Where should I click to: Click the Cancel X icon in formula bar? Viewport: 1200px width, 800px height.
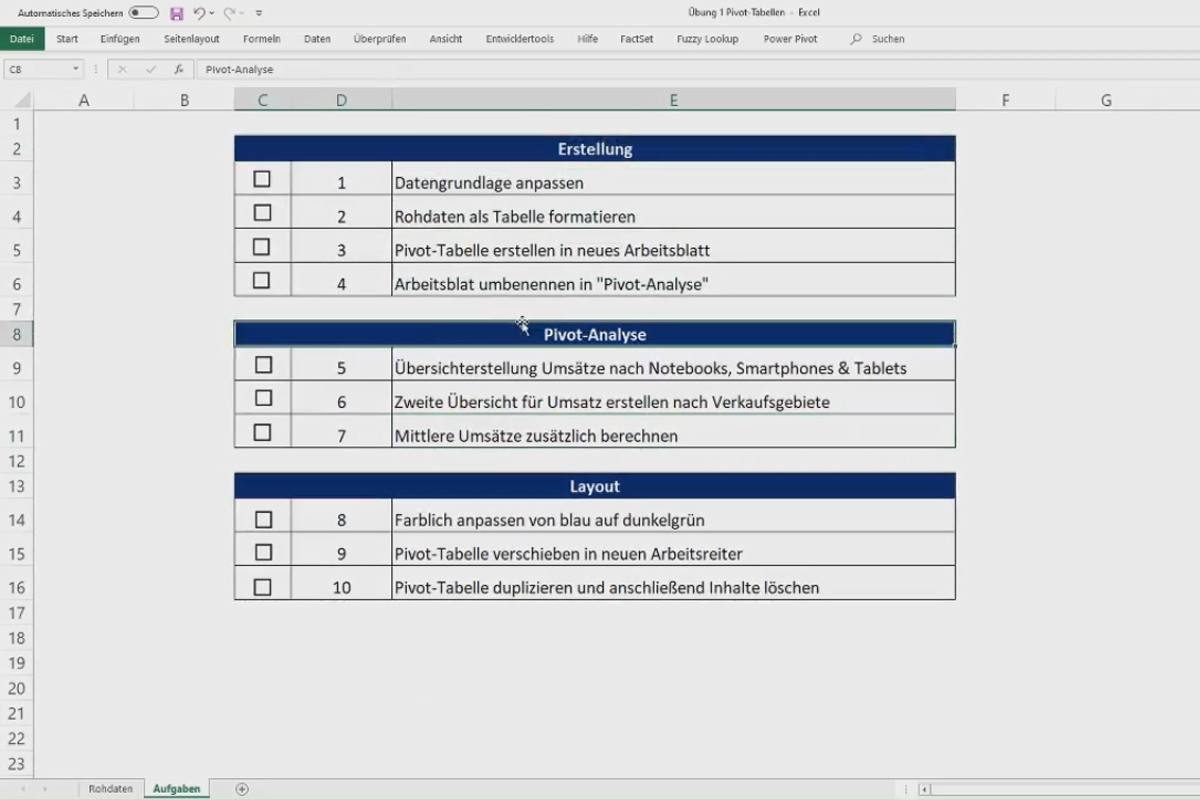tap(122, 70)
